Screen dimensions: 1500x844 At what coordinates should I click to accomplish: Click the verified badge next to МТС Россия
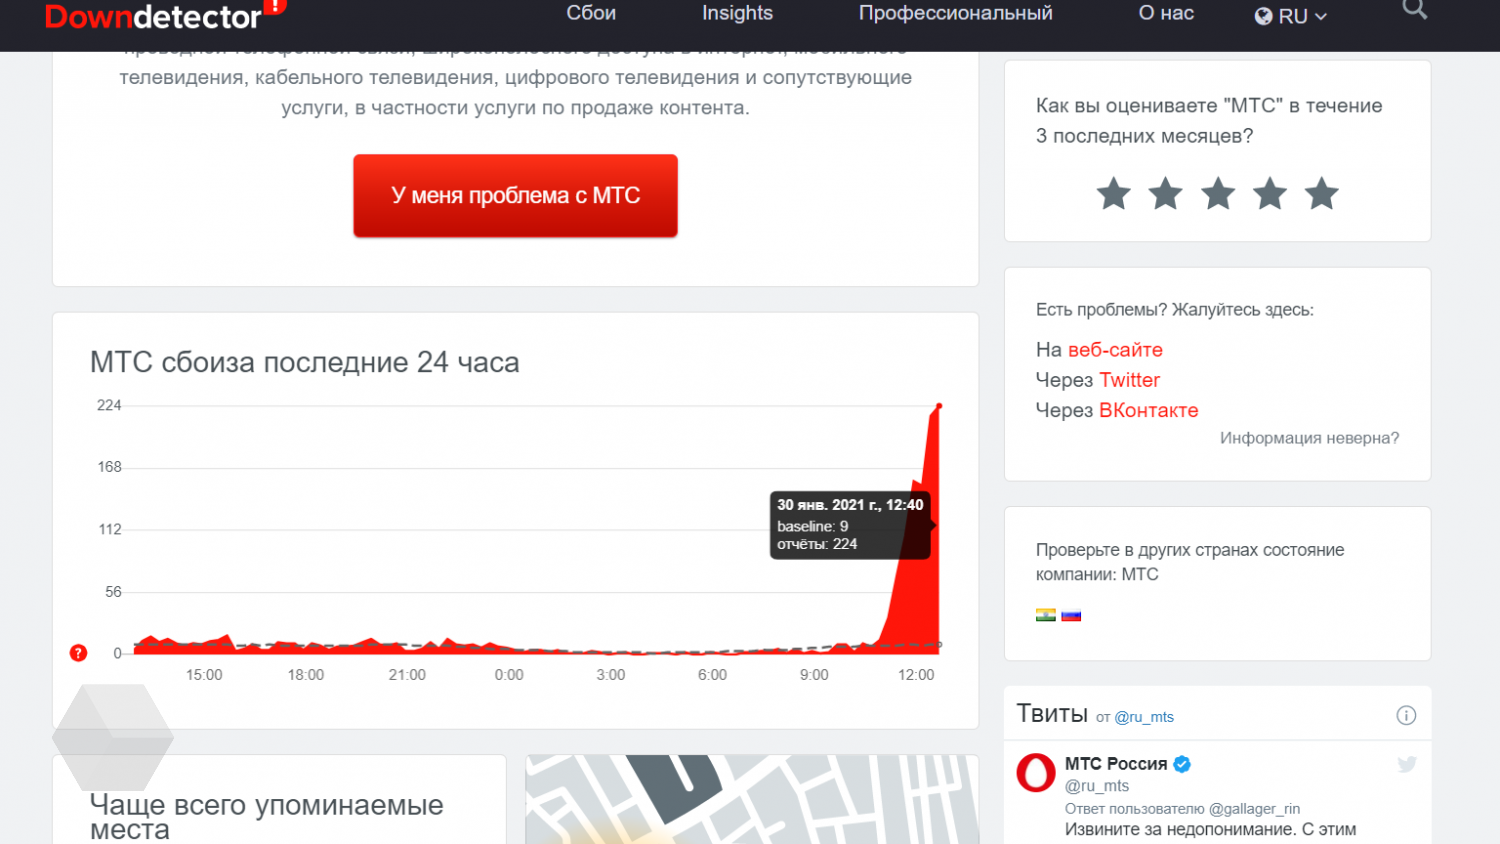point(1182,764)
